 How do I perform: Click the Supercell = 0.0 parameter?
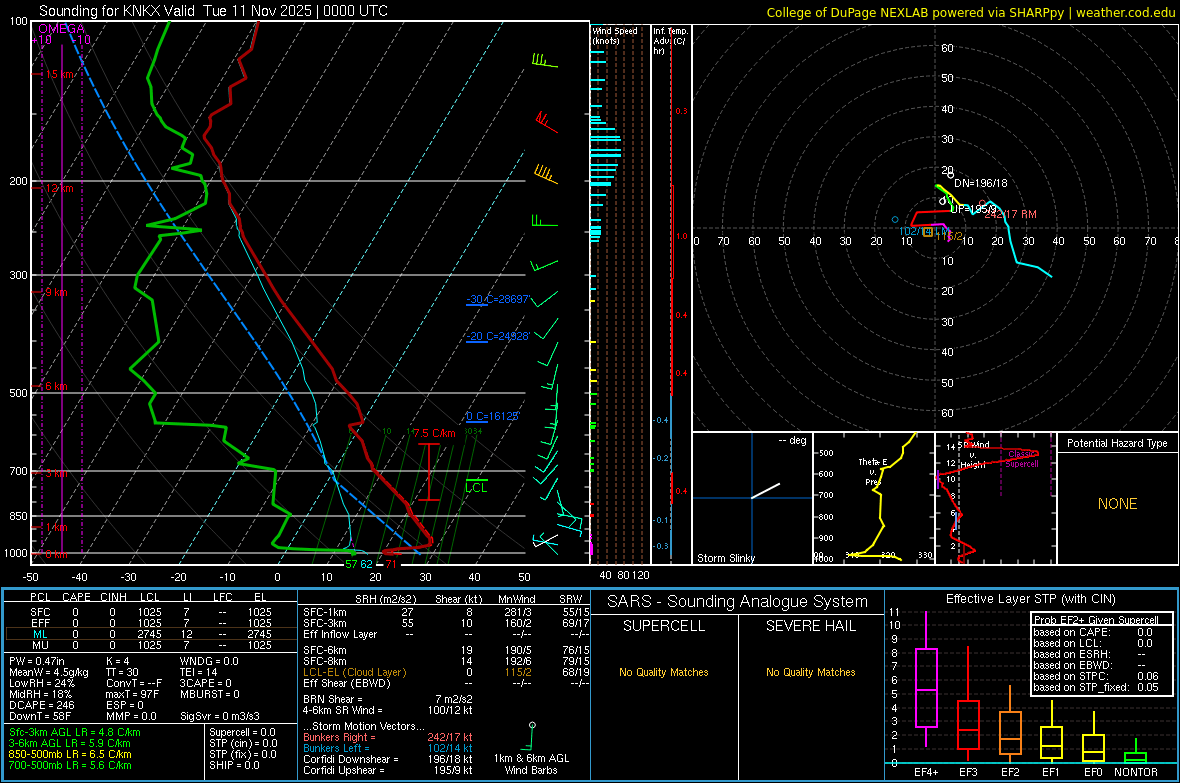[242, 733]
